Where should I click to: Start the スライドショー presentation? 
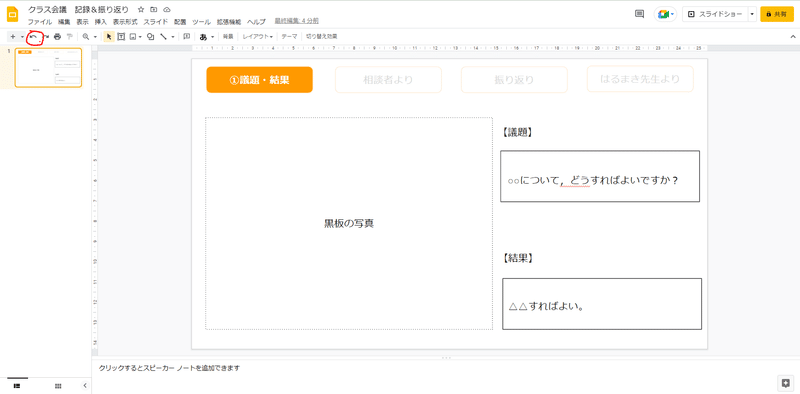[715, 14]
